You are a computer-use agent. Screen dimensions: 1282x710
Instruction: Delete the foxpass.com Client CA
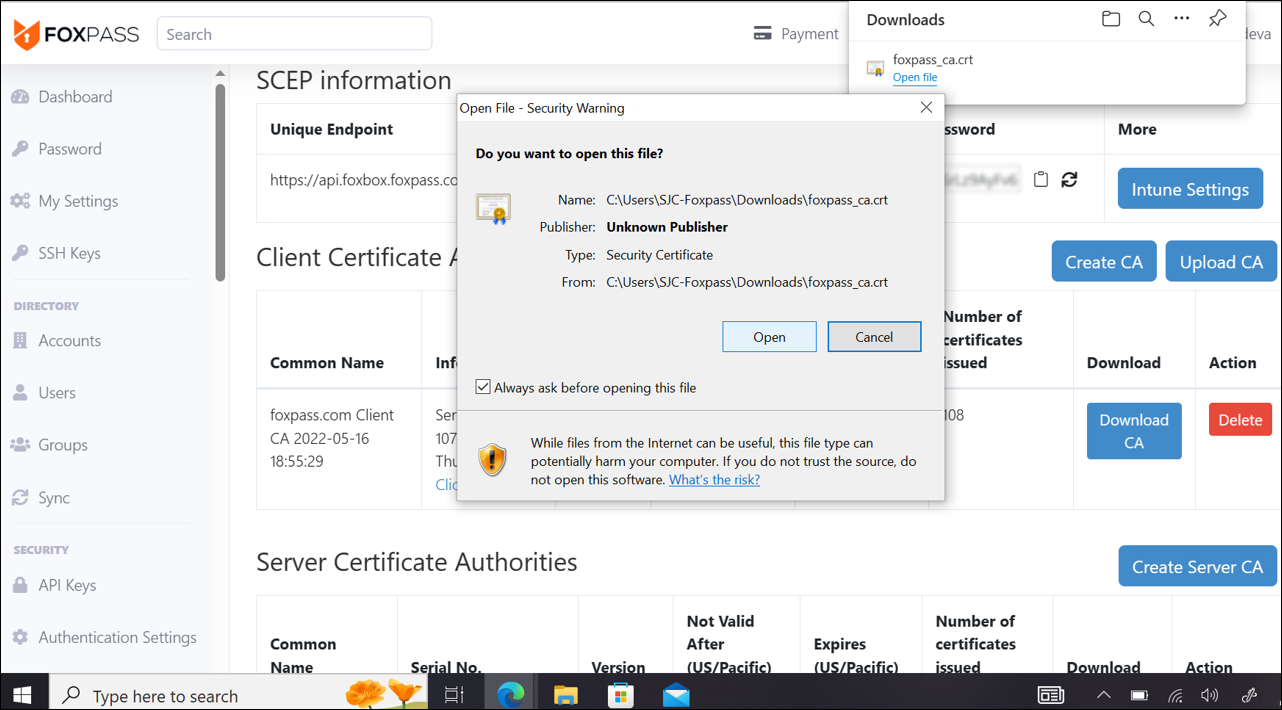pyautogui.click(x=1239, y=420)
